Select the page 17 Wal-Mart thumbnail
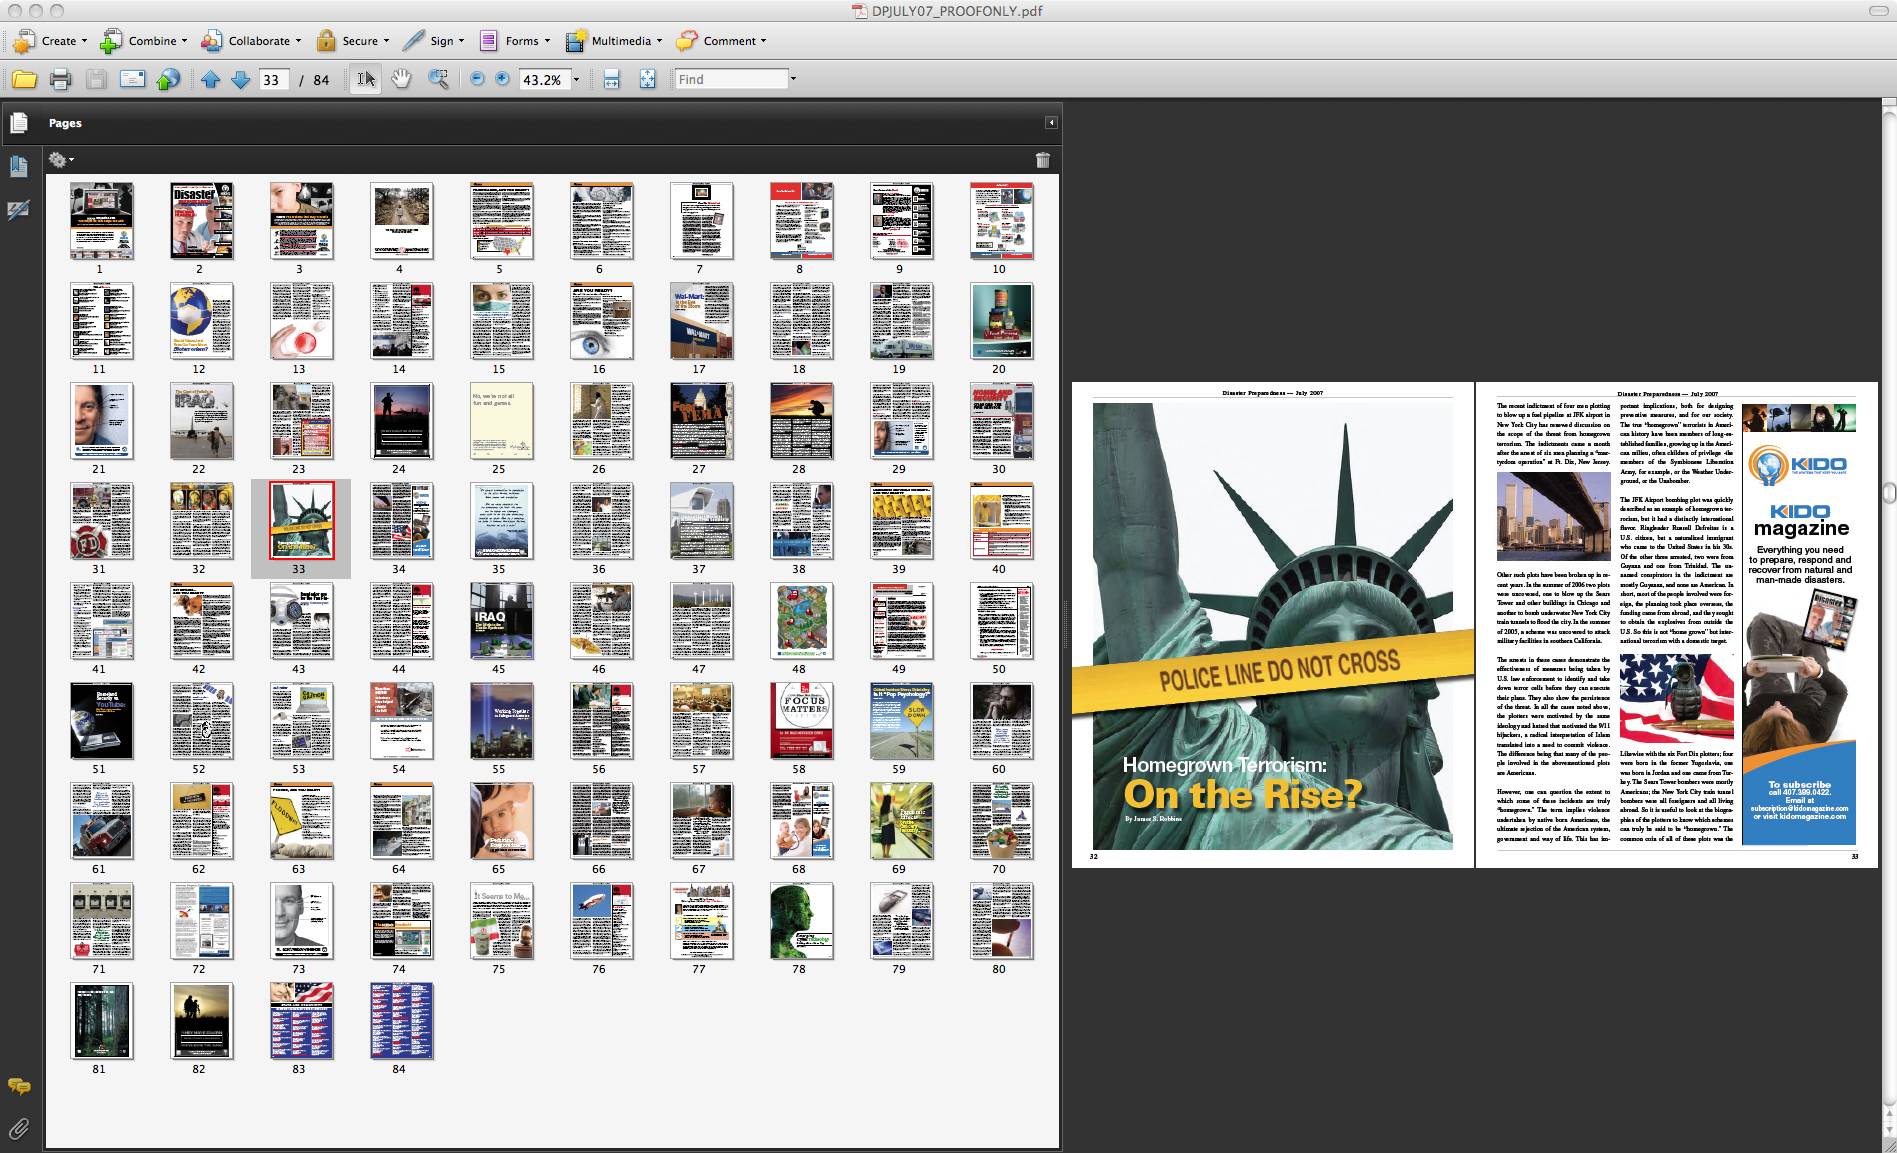 click(x=701, y=321)
